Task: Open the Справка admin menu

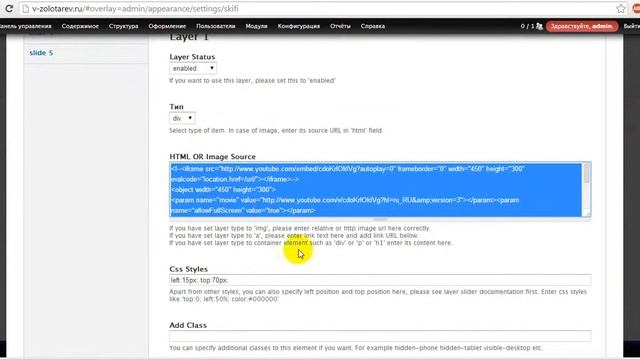Action: coord(373,26)
